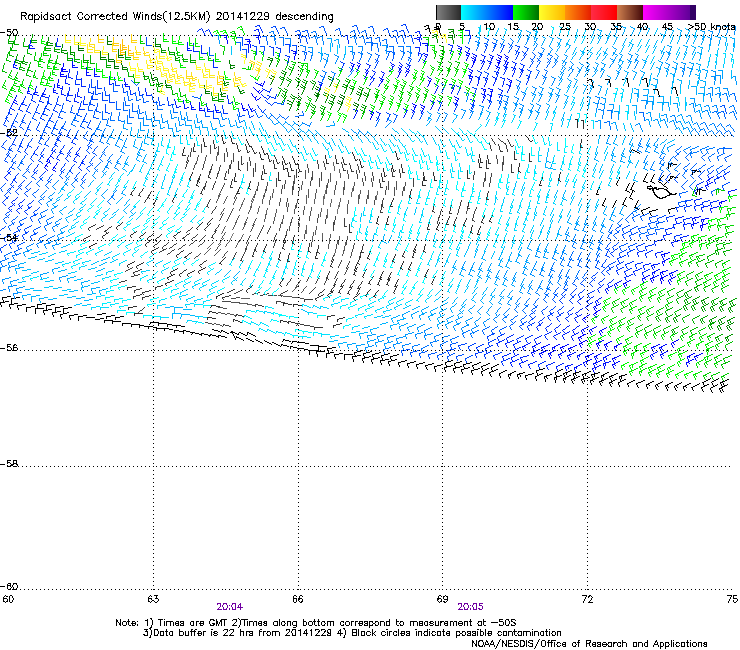Select the green 15-20 knots color band
Image resolution: width=740 pixels, height=650 pixels.
click(x=526, y=12)
